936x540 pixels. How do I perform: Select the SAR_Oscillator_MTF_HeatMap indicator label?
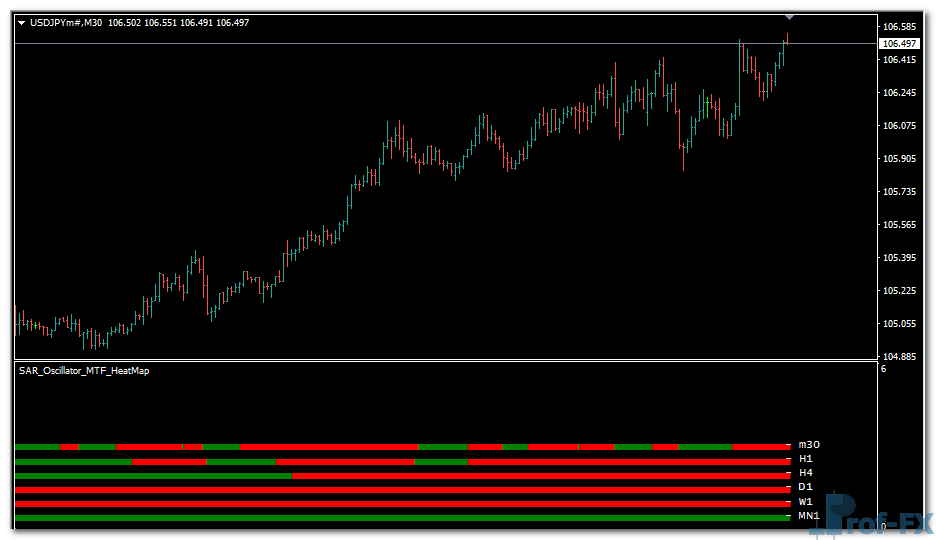84,370
